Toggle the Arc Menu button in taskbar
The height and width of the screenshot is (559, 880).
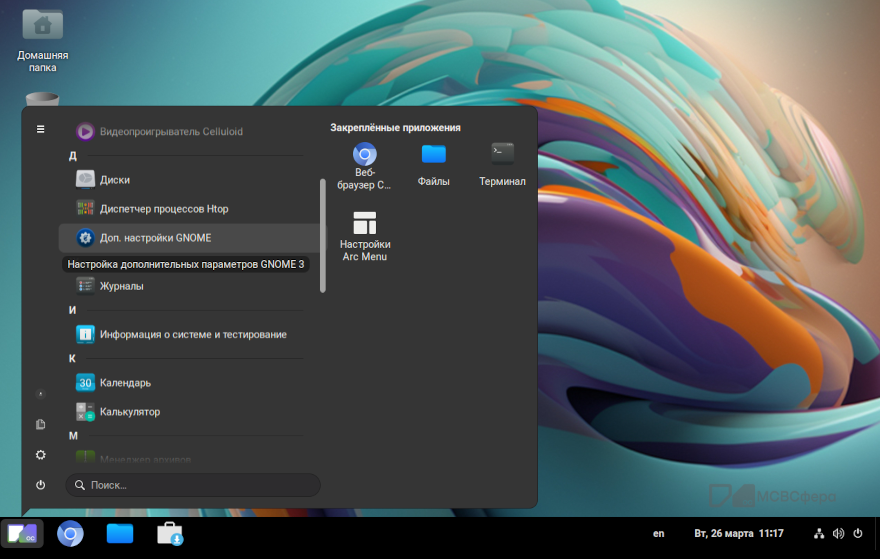[x=22, y=533]
